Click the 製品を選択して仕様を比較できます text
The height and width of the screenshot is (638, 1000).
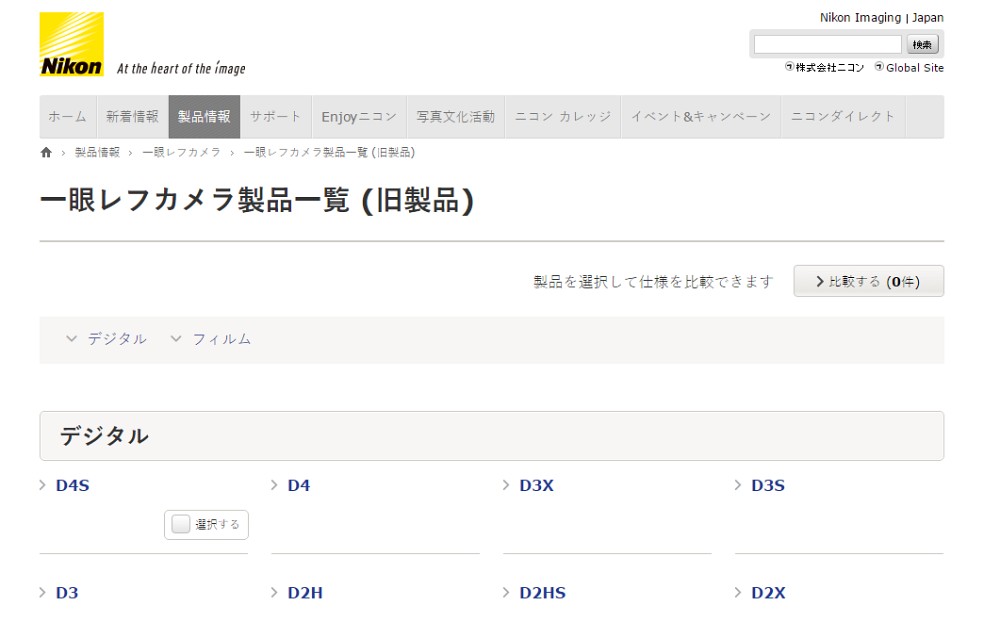pyautogui.click(x=654, y=281)
